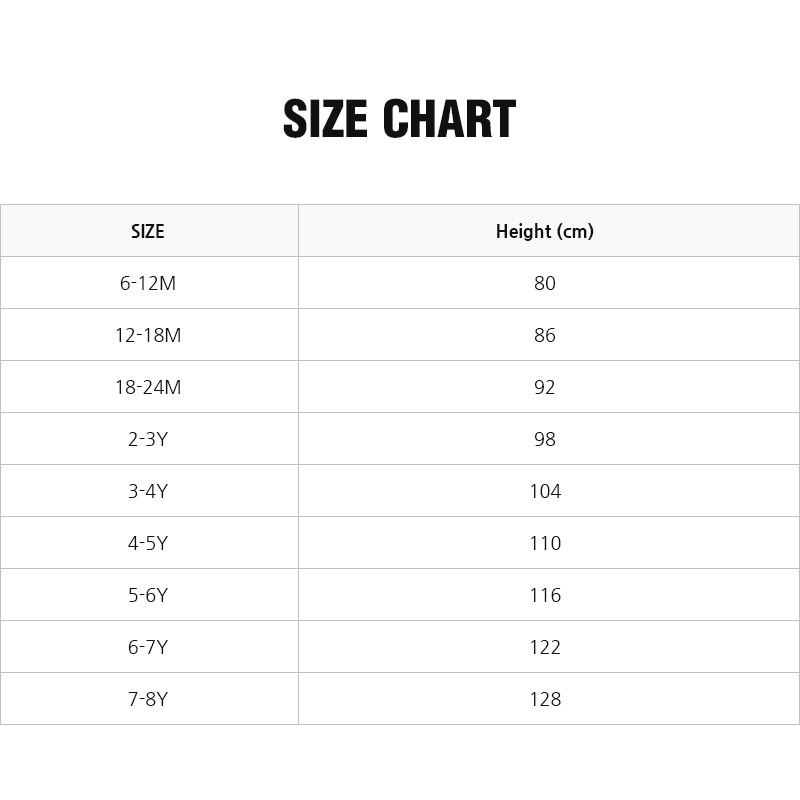Select the height value 86
The width and height of the screenshot is (800, 800).
[x=545, y=335]
